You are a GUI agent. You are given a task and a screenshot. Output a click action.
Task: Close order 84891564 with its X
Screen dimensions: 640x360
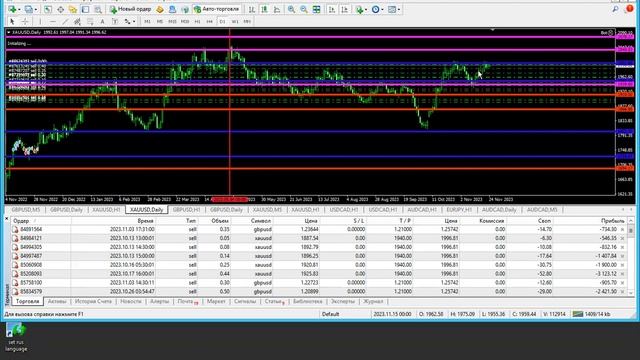622,229
